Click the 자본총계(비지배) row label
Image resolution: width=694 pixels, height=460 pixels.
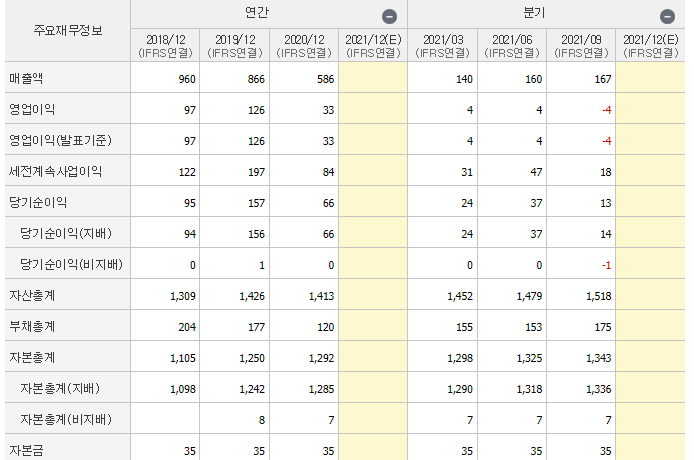pos(66,419)
